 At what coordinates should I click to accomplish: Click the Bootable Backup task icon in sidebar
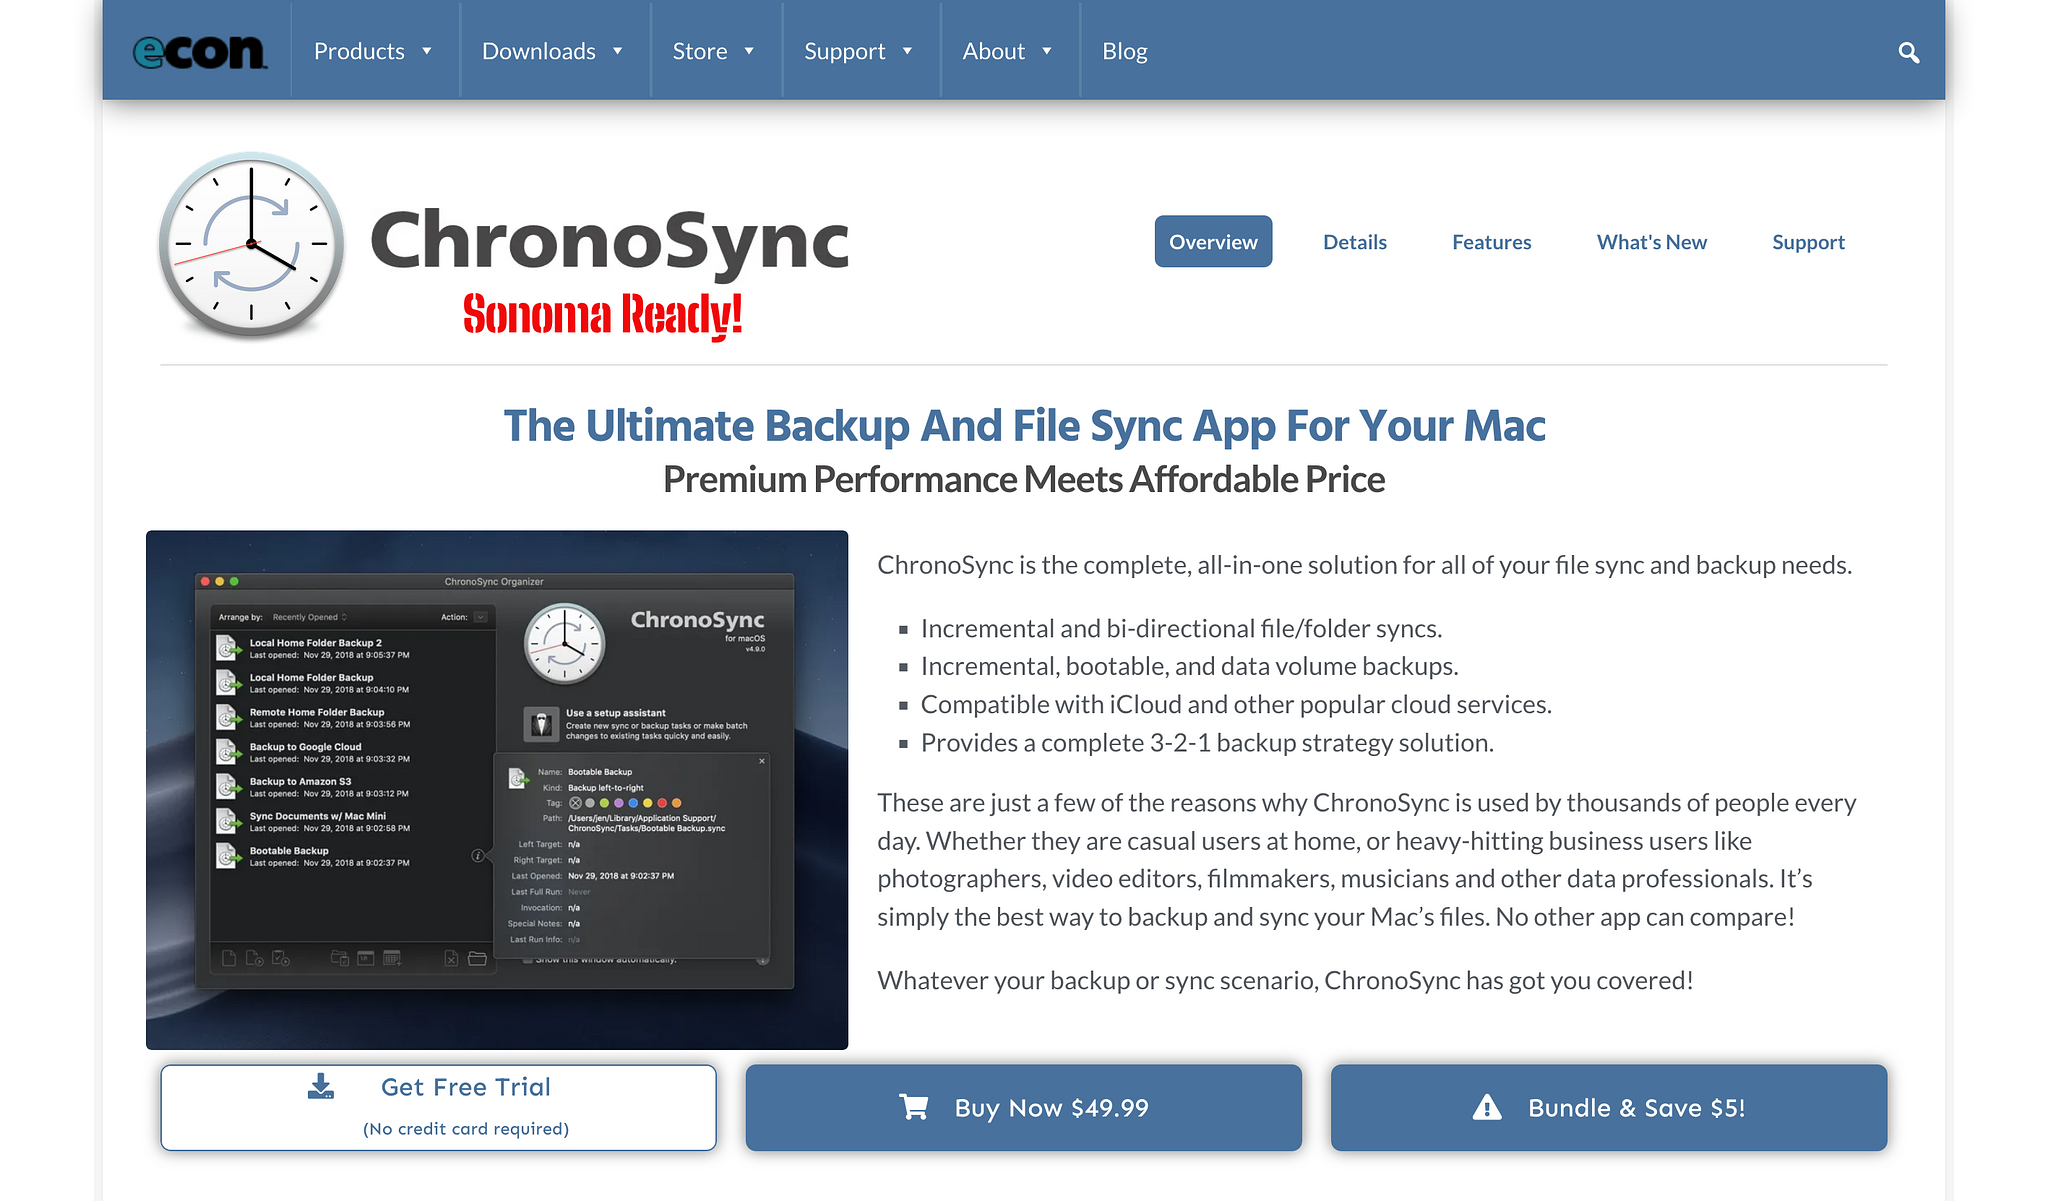tap(229, 856)
